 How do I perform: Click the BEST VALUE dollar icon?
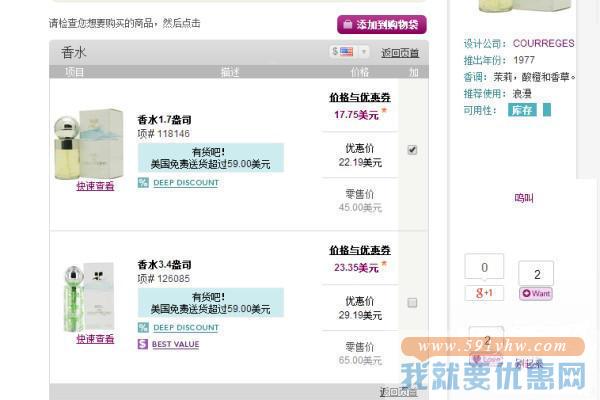tap(143, 344)
